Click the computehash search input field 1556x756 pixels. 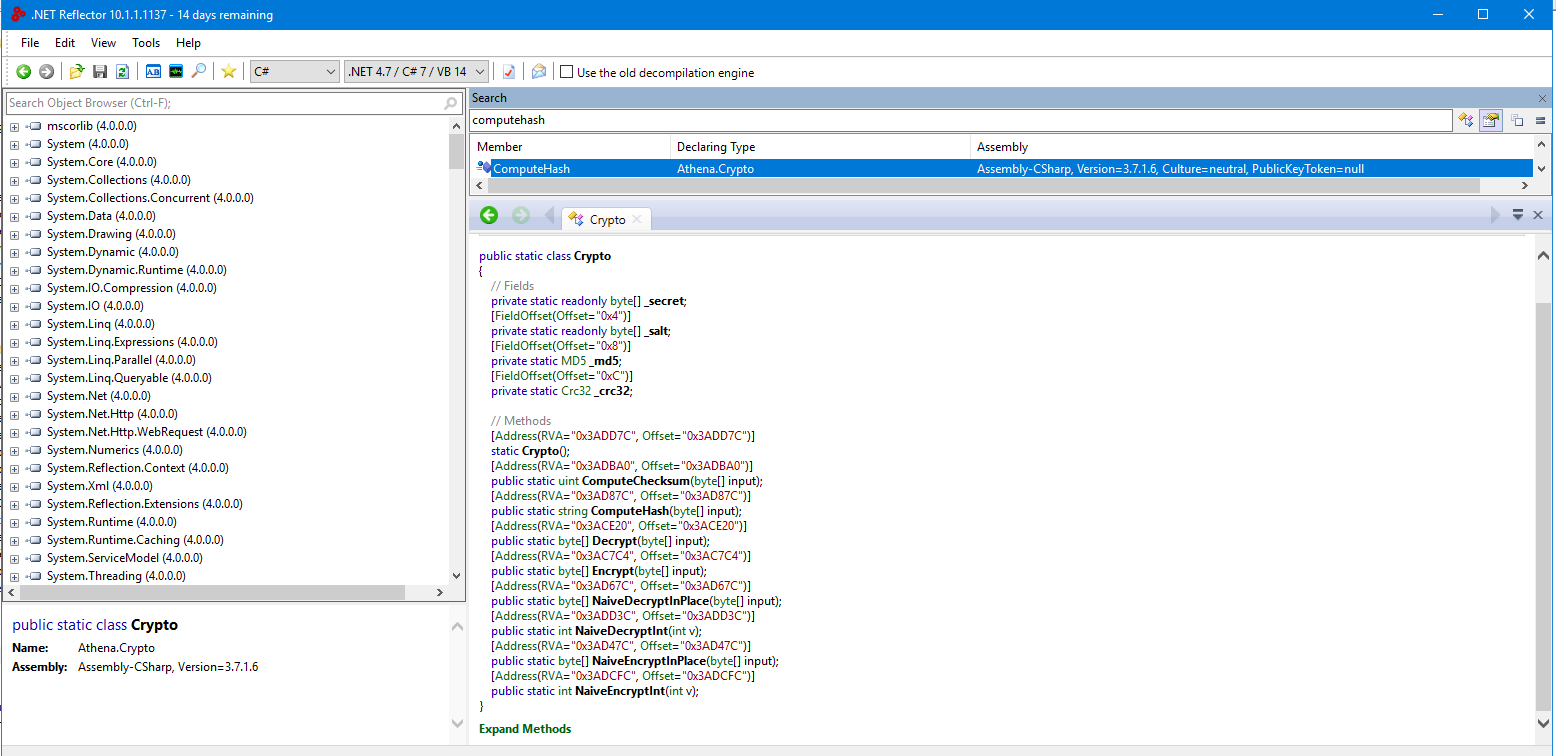(960, 120)
